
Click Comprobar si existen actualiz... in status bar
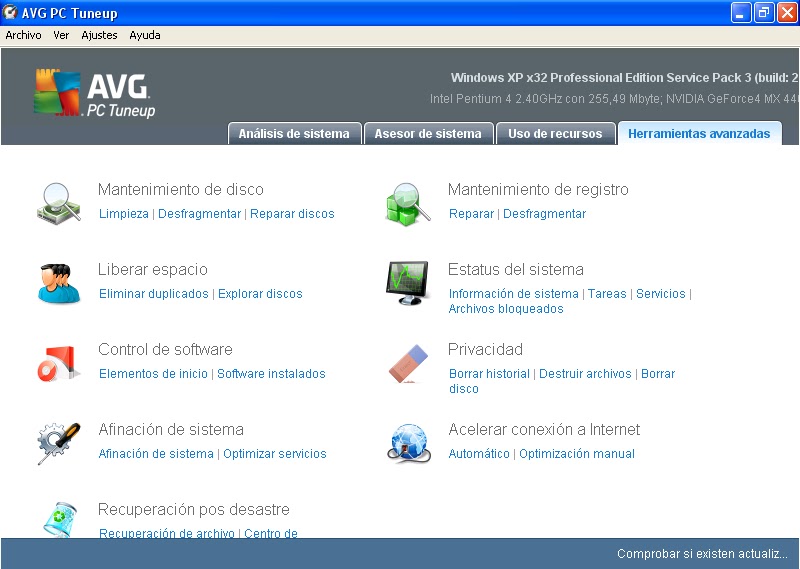click(702, 554)
